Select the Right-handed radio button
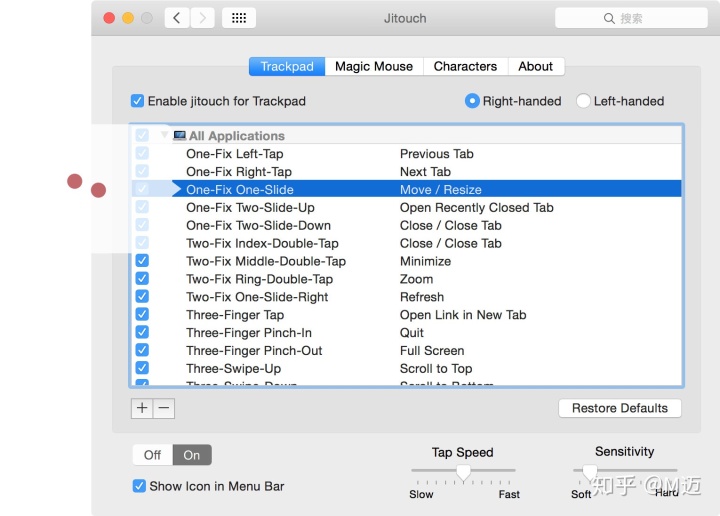This screenshot has height=516, width=720. pyautogui.click(x=472, y=101)
